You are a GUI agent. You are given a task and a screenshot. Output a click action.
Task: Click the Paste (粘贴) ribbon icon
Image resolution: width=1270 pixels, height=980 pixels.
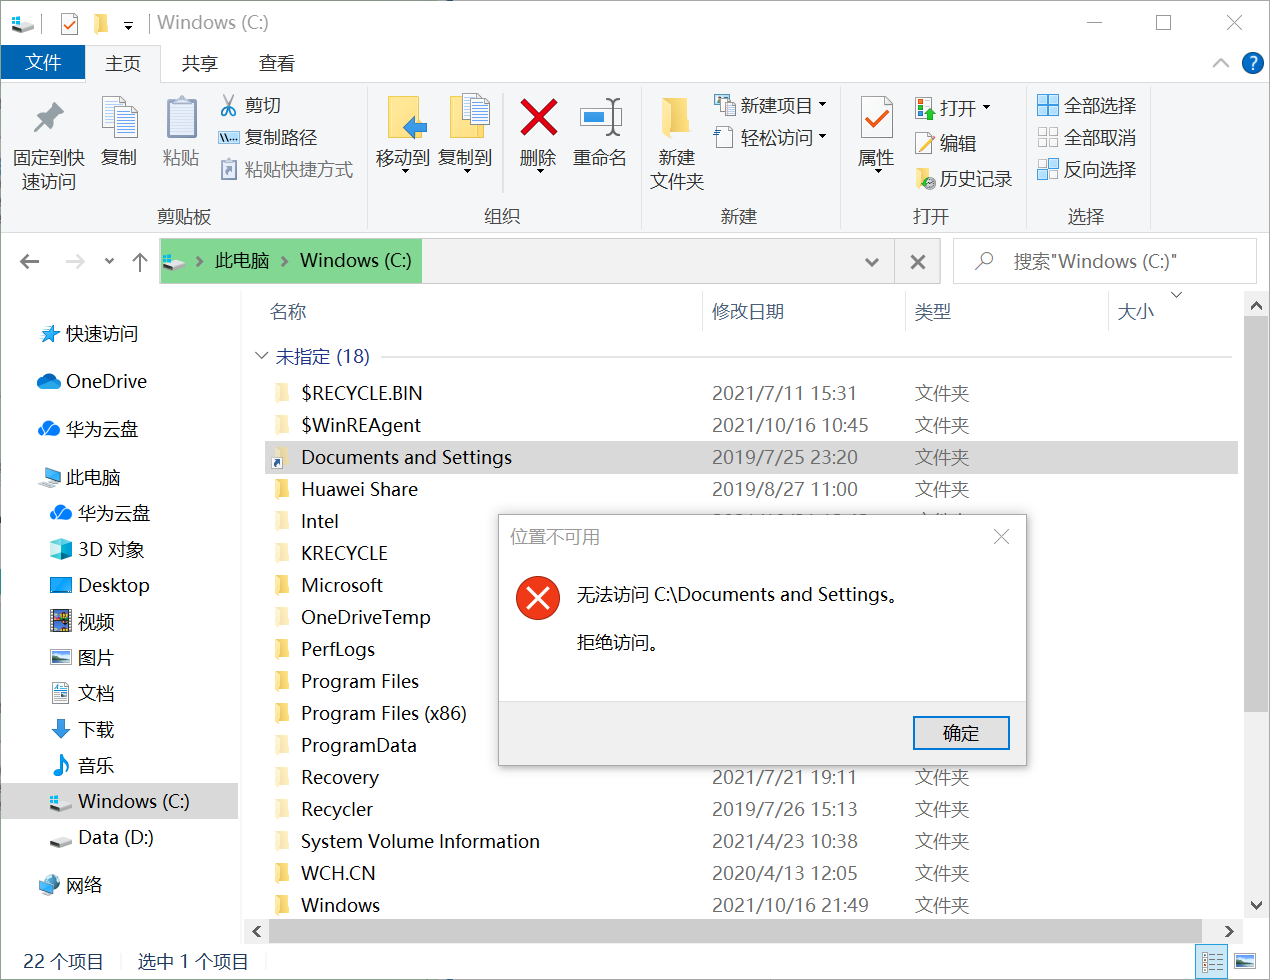pos(181,118)
